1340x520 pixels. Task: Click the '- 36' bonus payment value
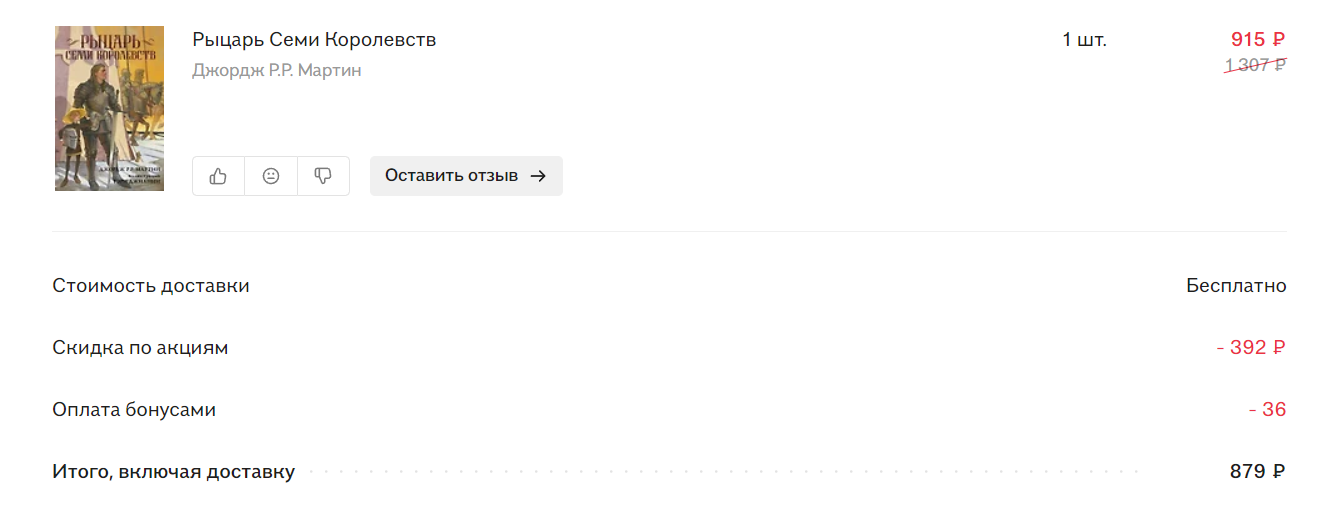(x=1267, y=410)
